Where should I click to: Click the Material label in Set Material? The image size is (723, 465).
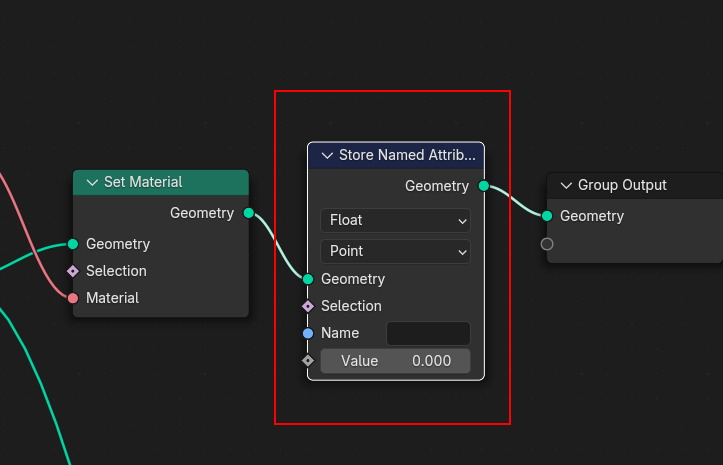(113, 298)
